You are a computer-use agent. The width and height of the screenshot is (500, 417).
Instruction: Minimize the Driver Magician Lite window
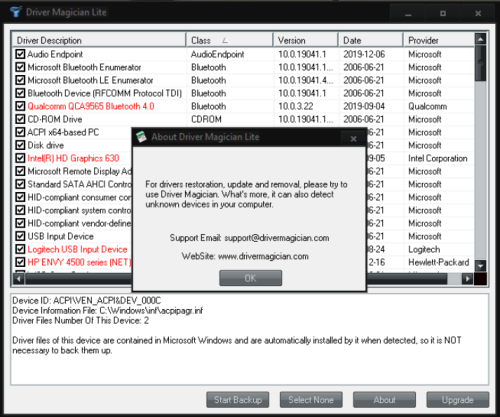coord(408,14)
